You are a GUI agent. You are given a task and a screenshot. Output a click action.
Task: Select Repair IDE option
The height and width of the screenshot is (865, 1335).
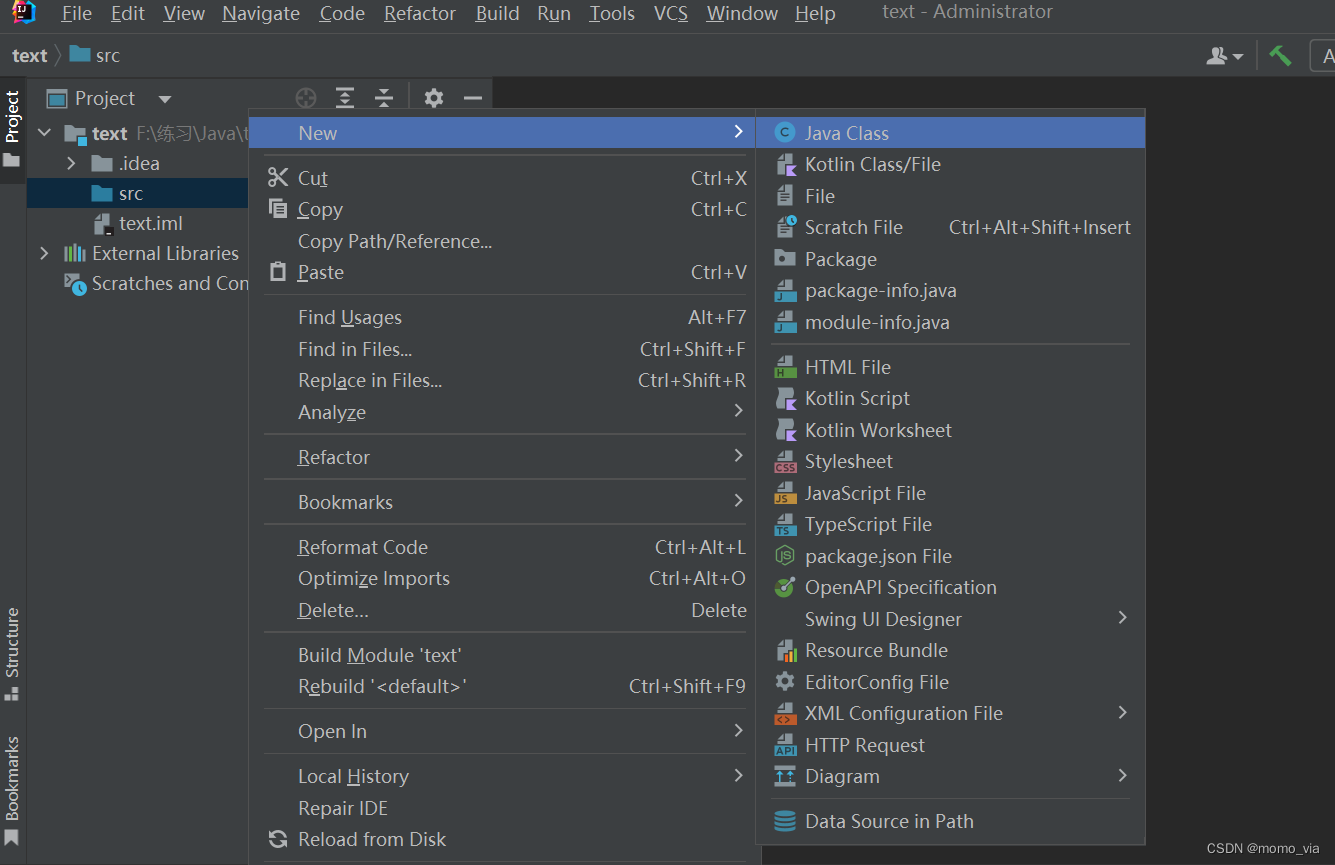point(502,808)
